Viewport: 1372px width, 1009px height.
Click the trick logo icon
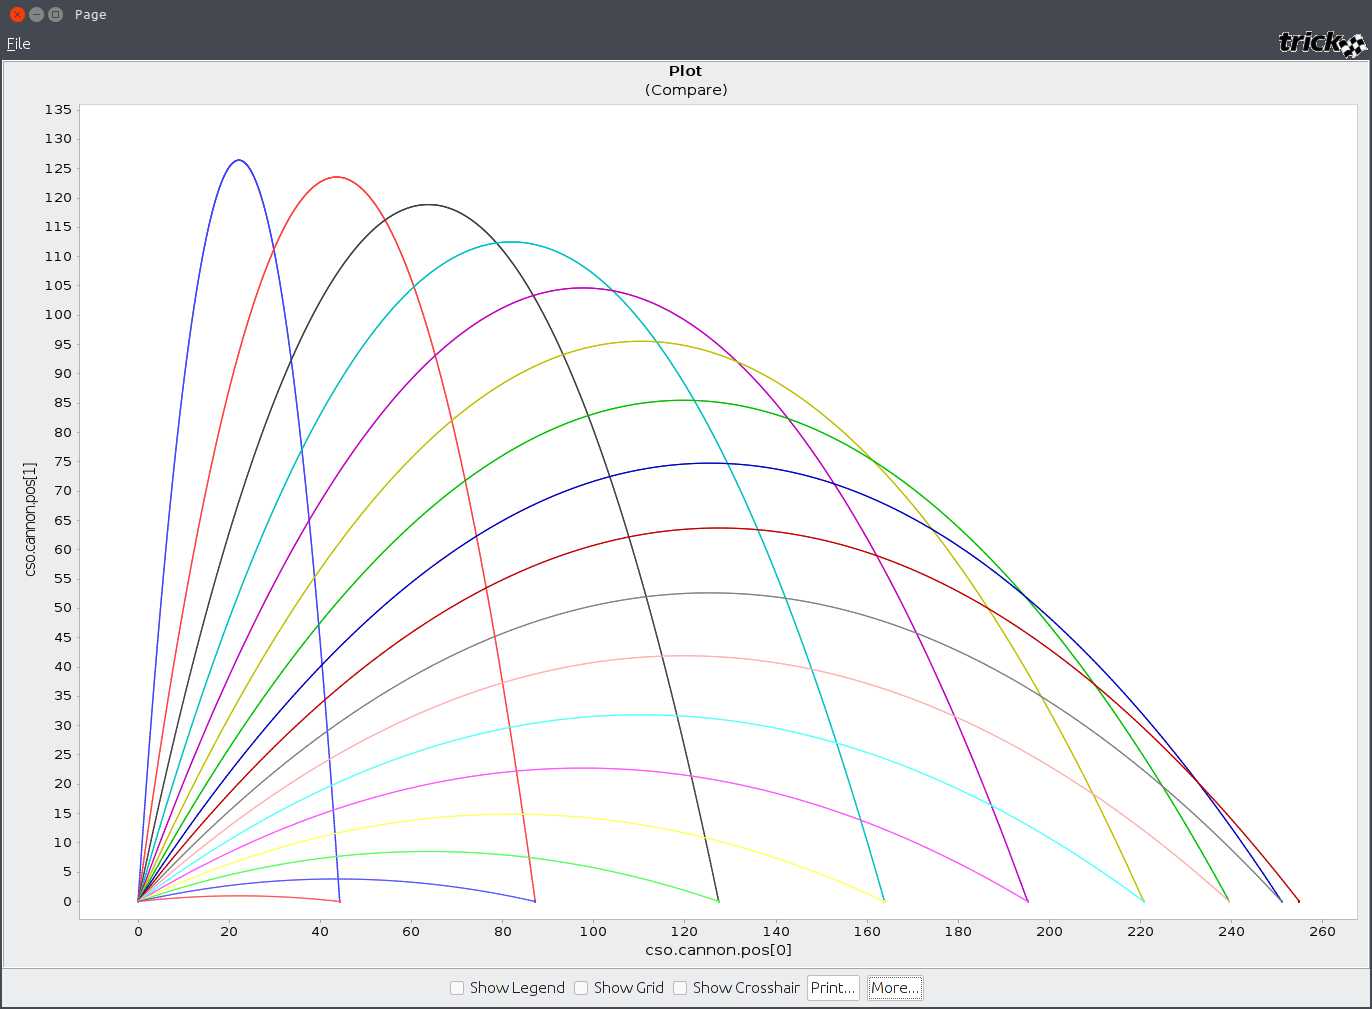point(1322,43)
